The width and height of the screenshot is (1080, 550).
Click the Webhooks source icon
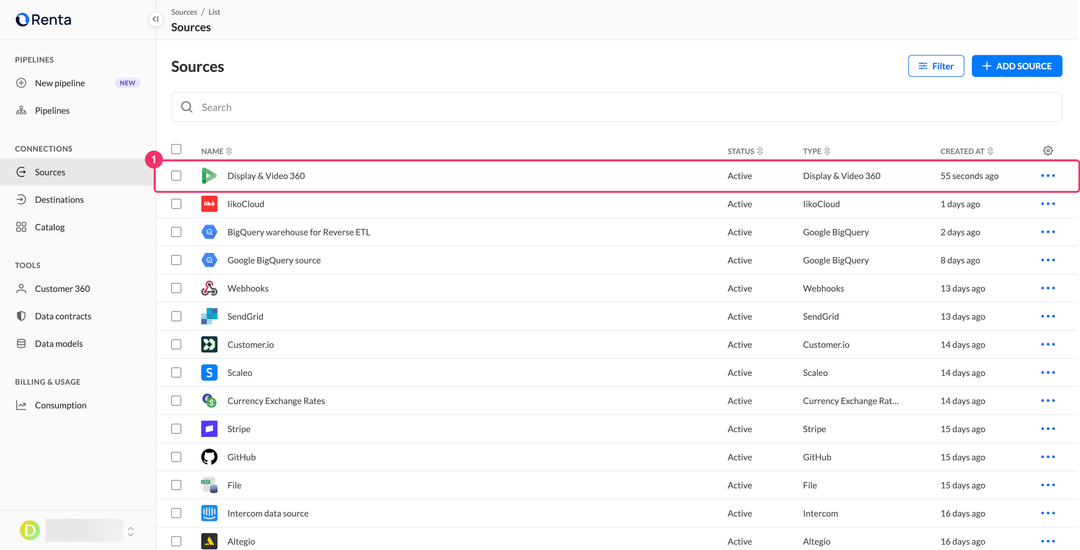pyautogui.click(x=209, y=288)
